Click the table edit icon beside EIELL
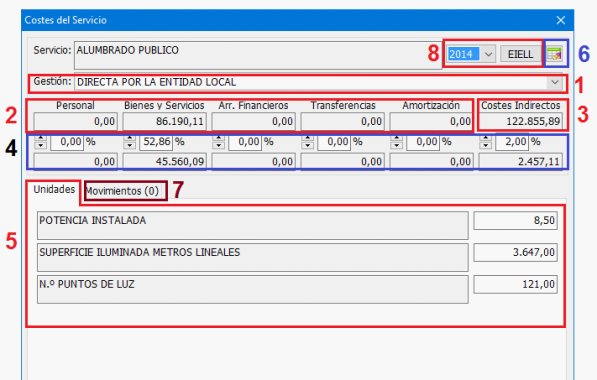 (x=554, y=54)
